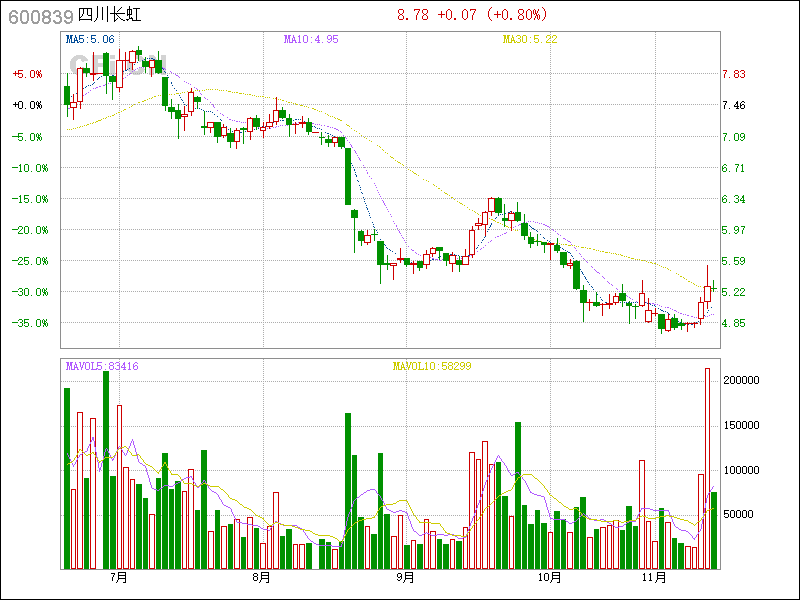Click the 200000 volume axis label

coord(743,381)
